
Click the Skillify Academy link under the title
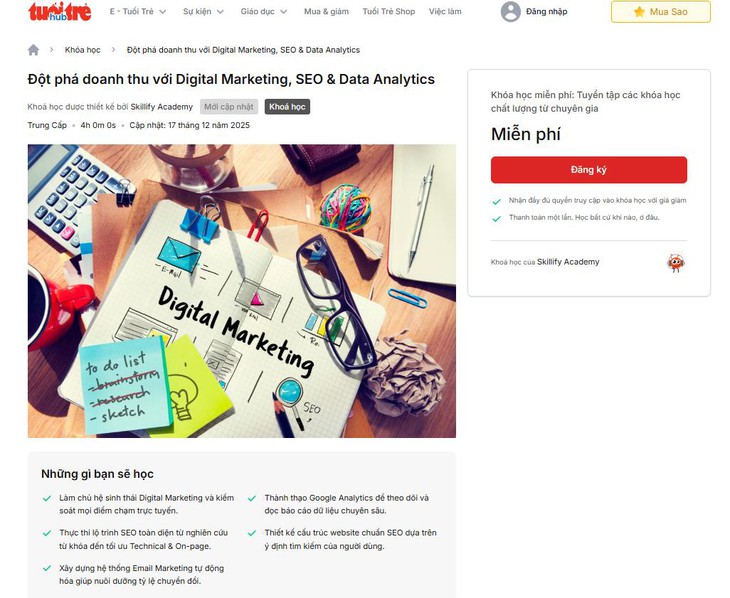(x=162, y=107)
